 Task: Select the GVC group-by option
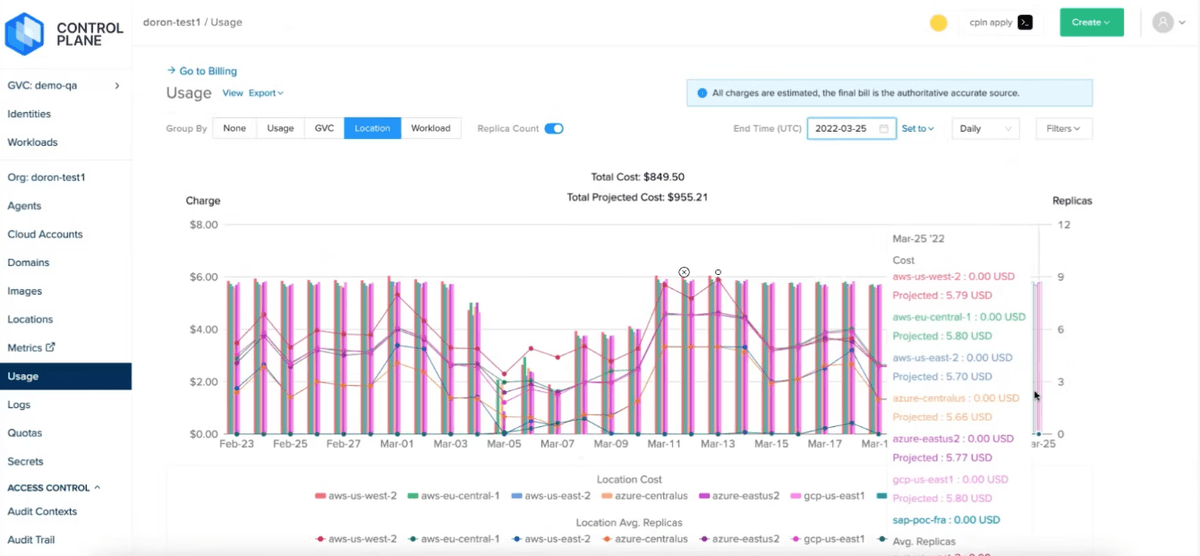[324, 128]
